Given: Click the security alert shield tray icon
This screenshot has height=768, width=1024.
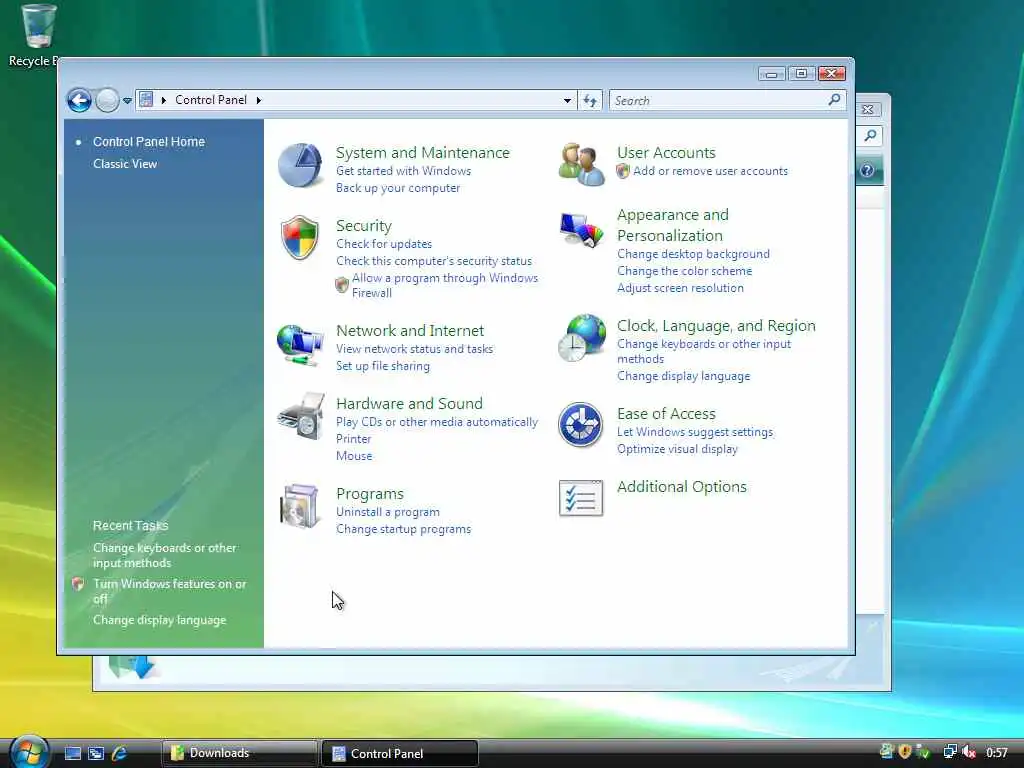Looking at the screenshot, I should [904, 752].
